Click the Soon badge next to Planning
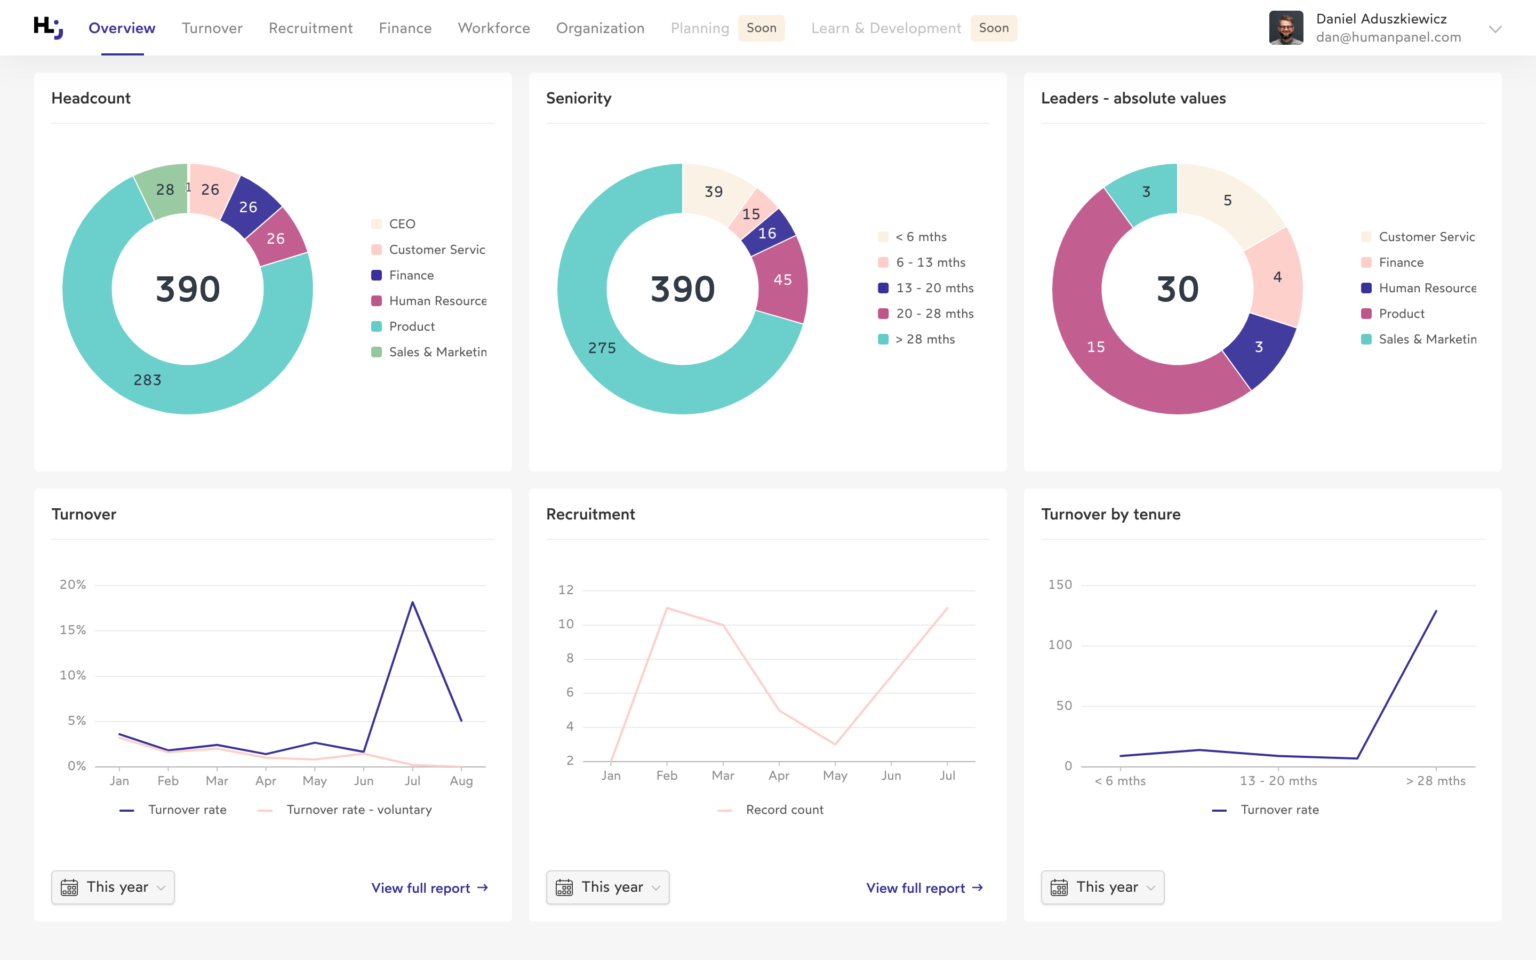Viewport: 1536px width, 960px height. (761, 27)
